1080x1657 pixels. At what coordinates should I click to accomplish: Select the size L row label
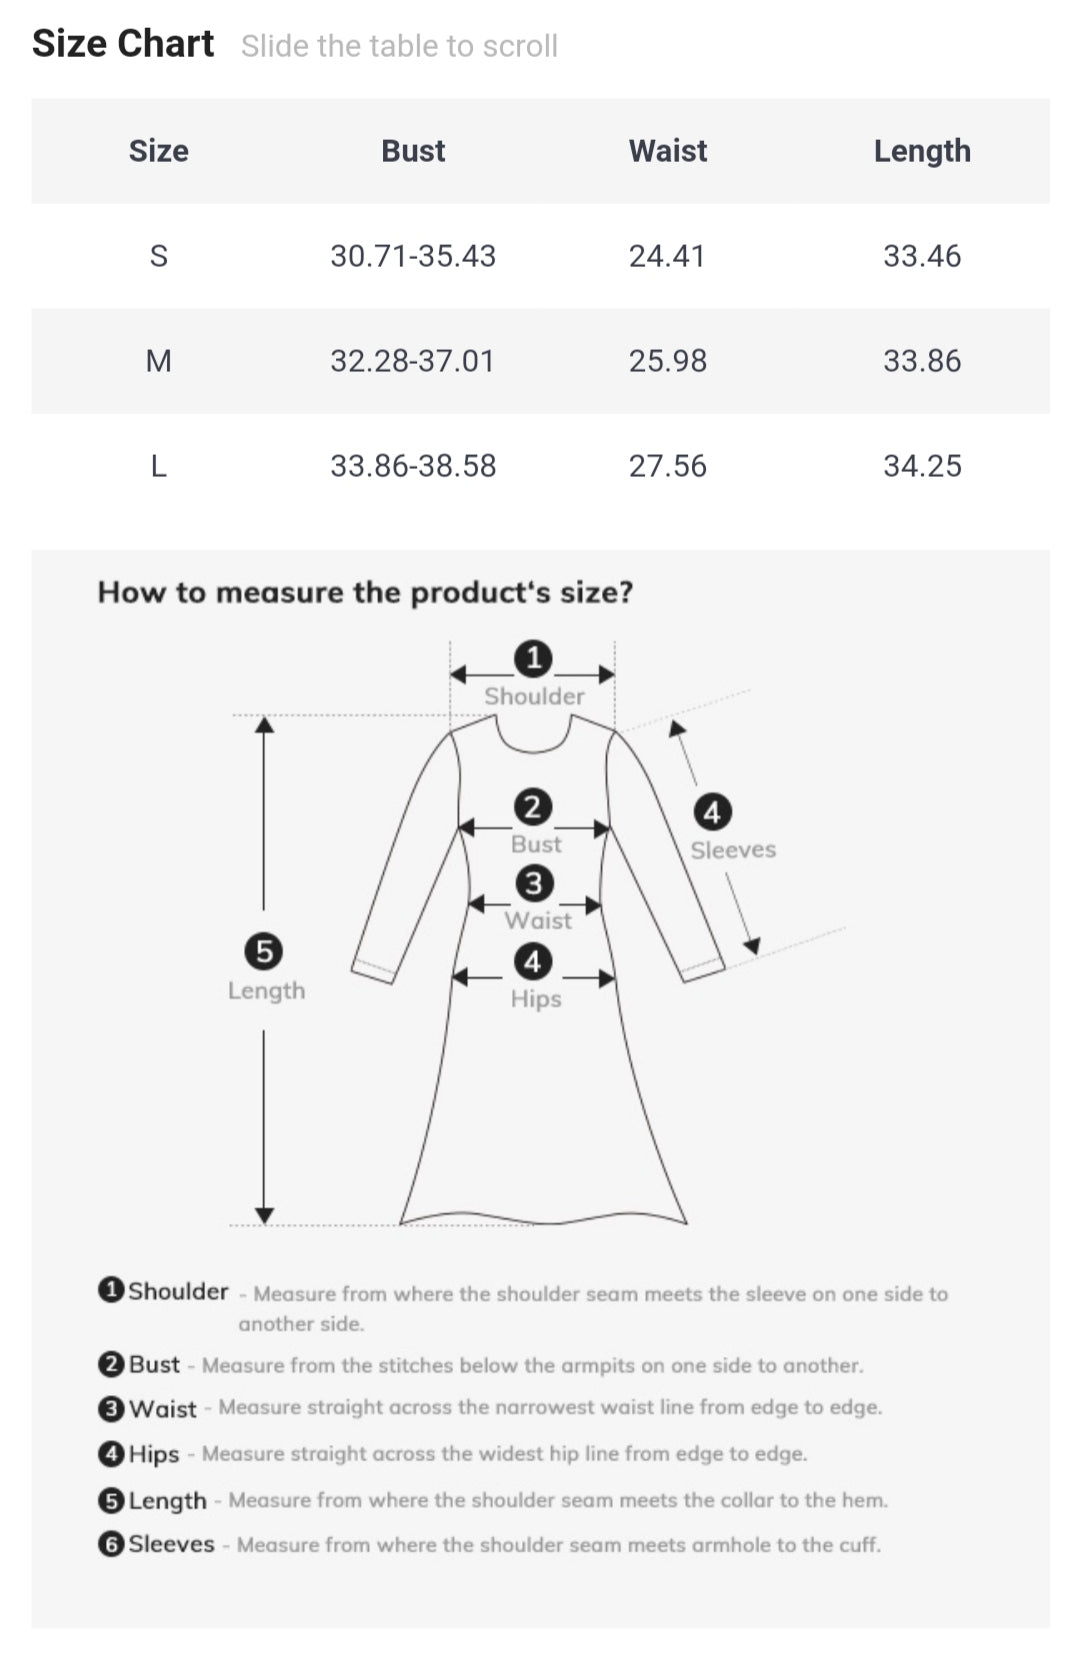158,466
